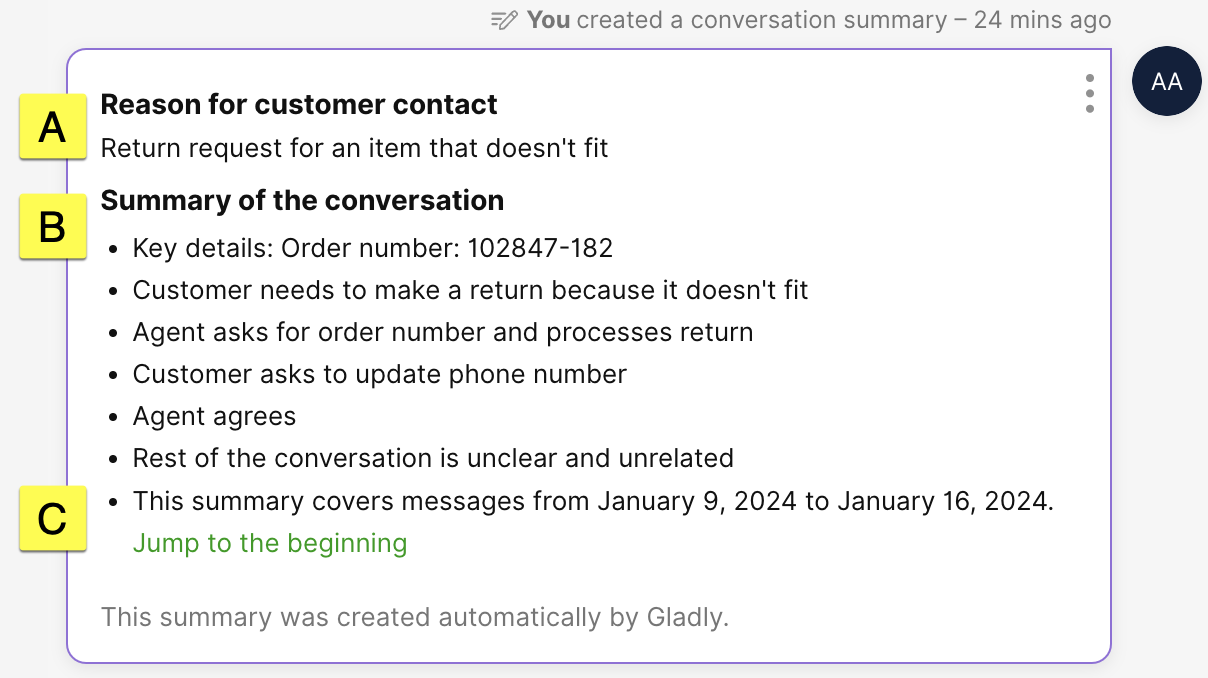This screenshot has height=678, width=1208.
Task: Click the bold You author name
Action: coord(548,20)
